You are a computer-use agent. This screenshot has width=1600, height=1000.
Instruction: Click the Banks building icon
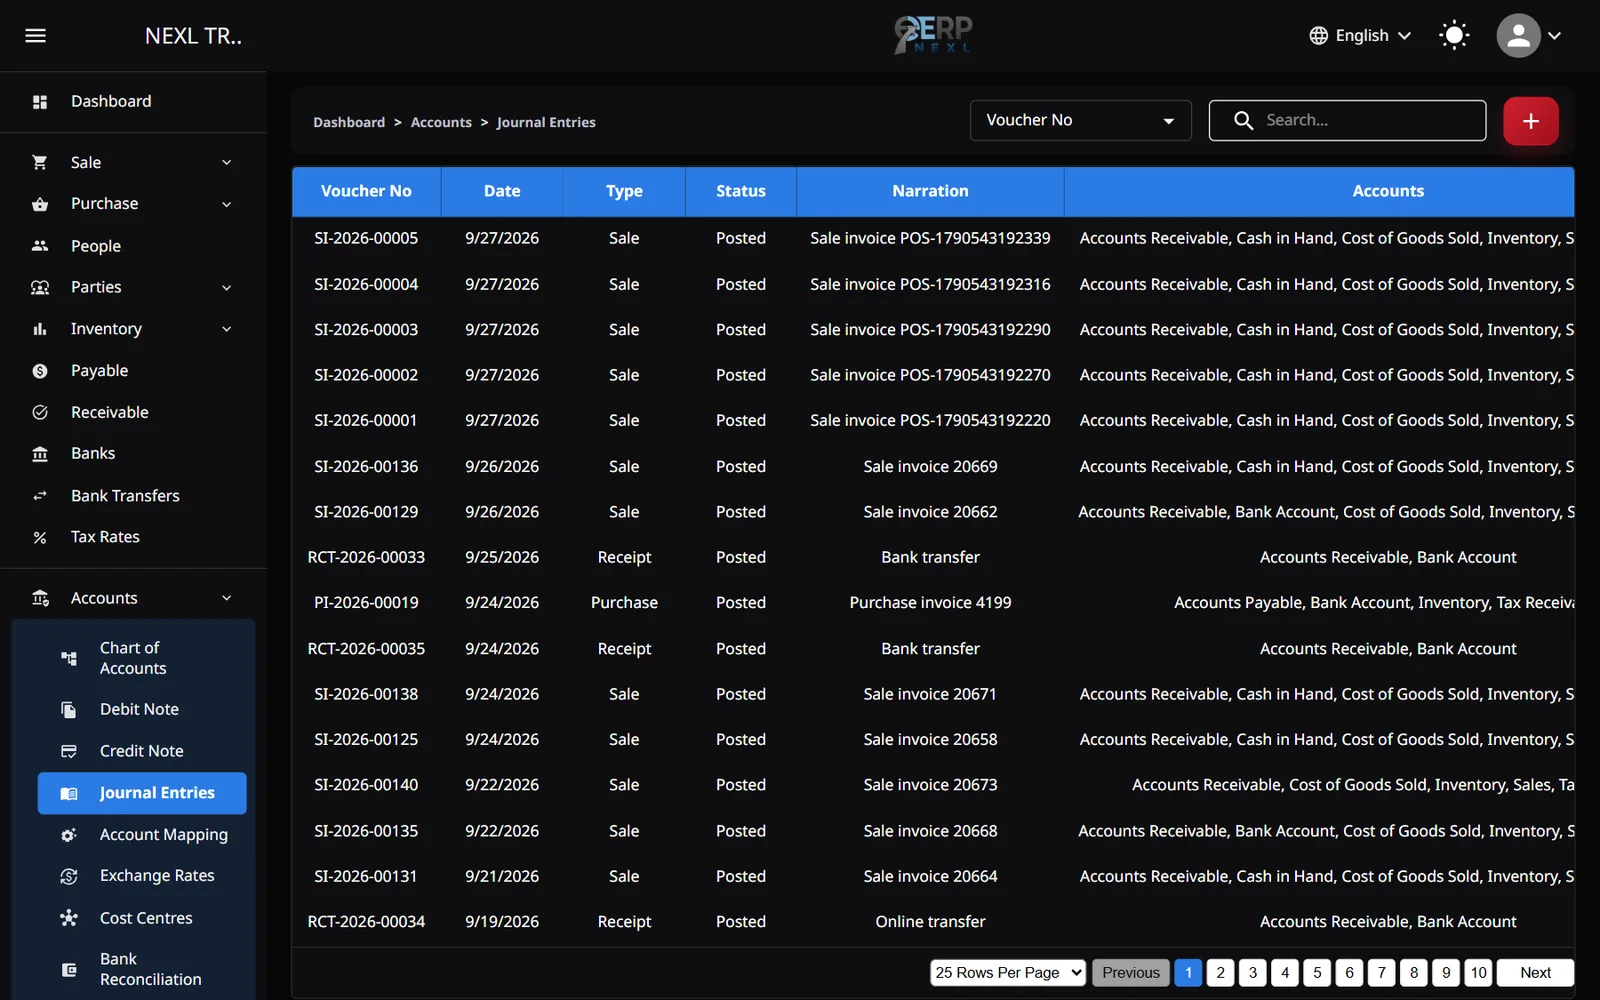[x=40, y=454]
